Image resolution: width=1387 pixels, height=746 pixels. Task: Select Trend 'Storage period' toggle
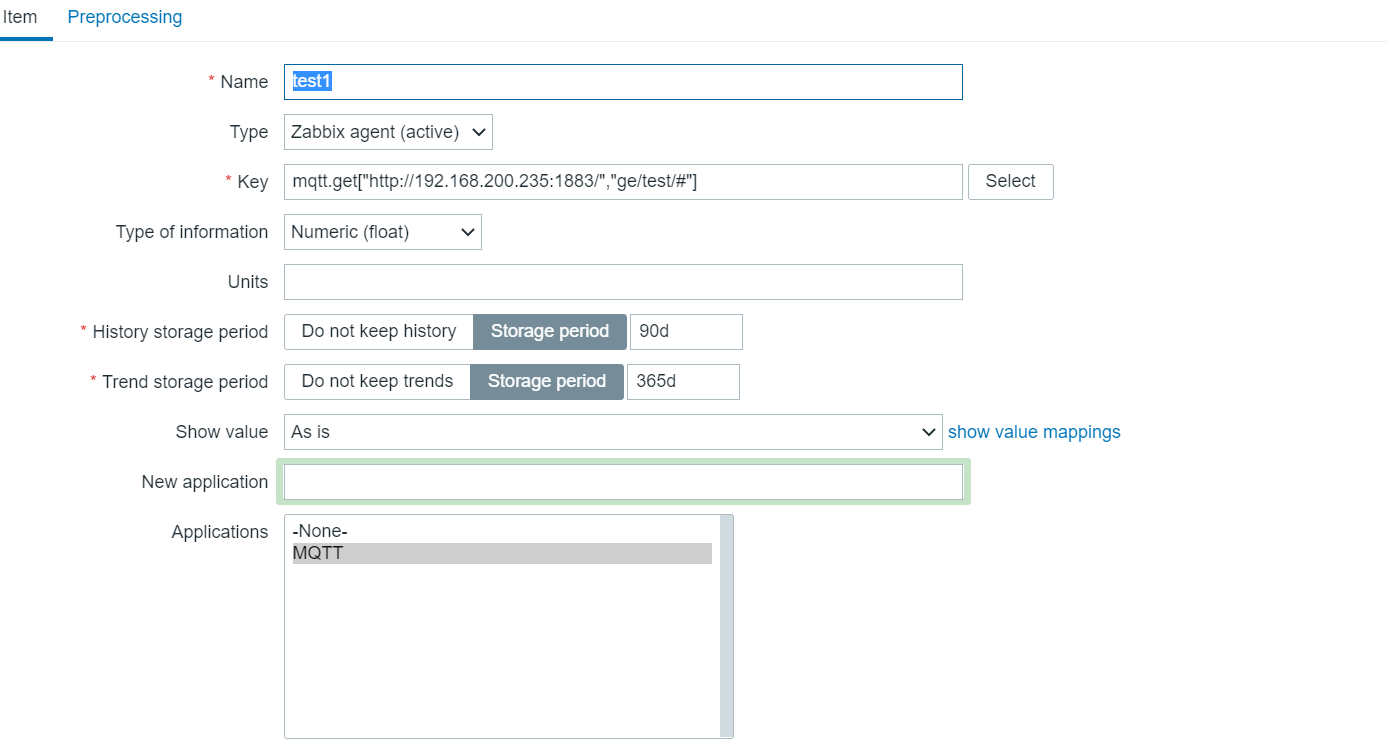click(546, 382)
